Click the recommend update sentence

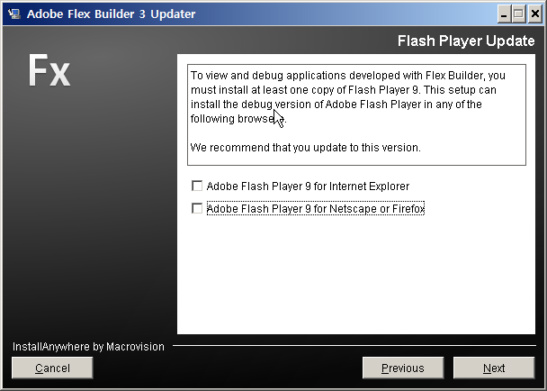(306, 148)
